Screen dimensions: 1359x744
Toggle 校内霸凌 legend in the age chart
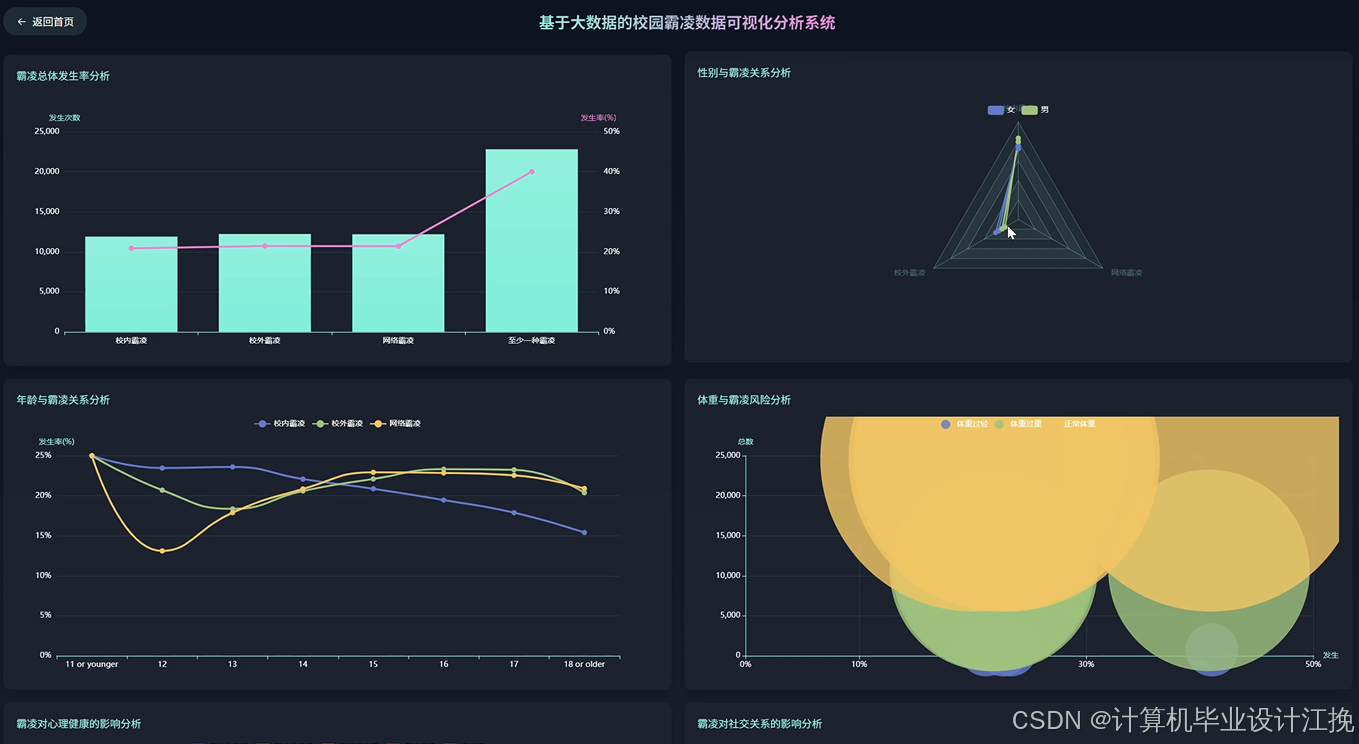pyautogui.click(x=280, y=424)
